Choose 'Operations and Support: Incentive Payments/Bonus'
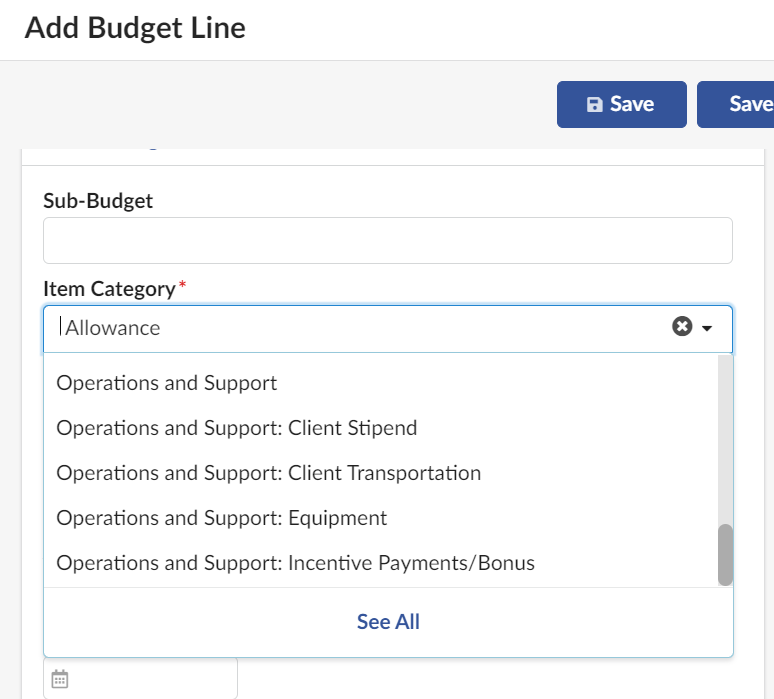The width and height of the screenshot is (774, 699). 296,563
